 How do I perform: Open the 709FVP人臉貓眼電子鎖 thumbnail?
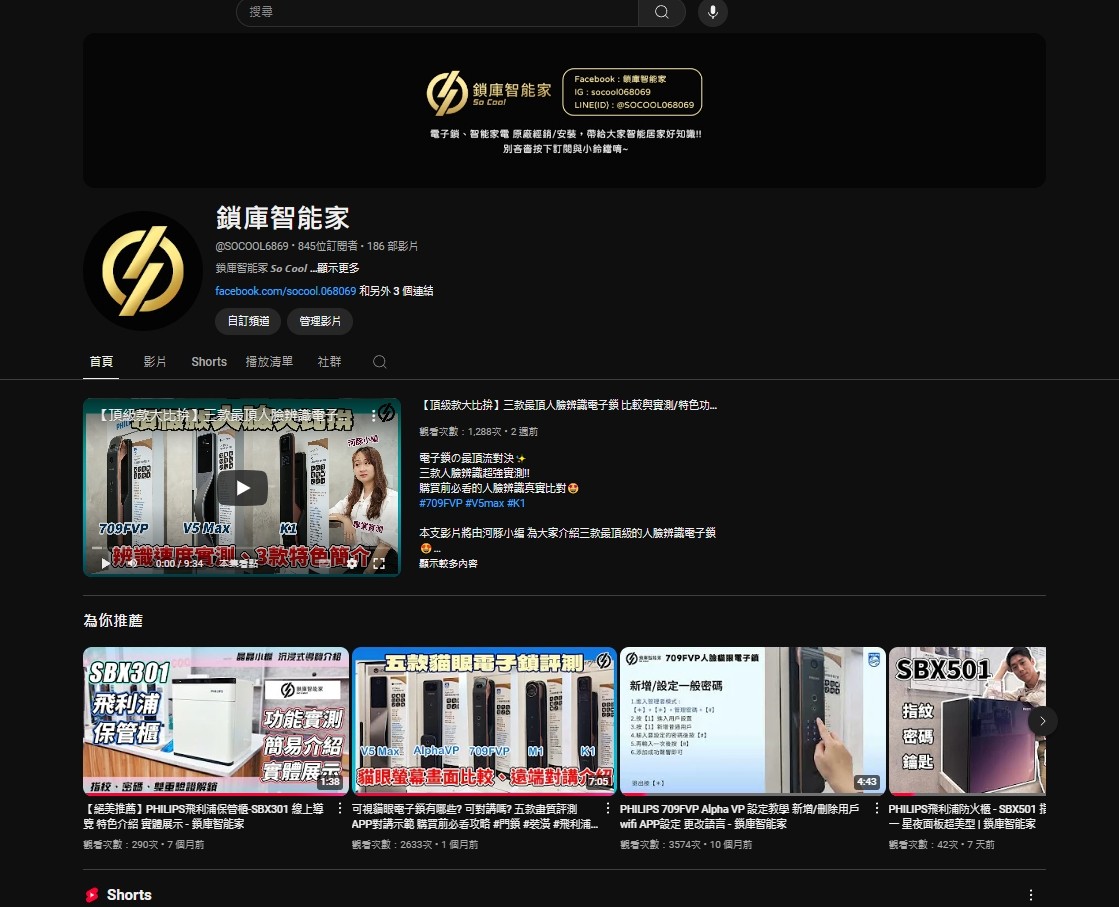[753, 721]
